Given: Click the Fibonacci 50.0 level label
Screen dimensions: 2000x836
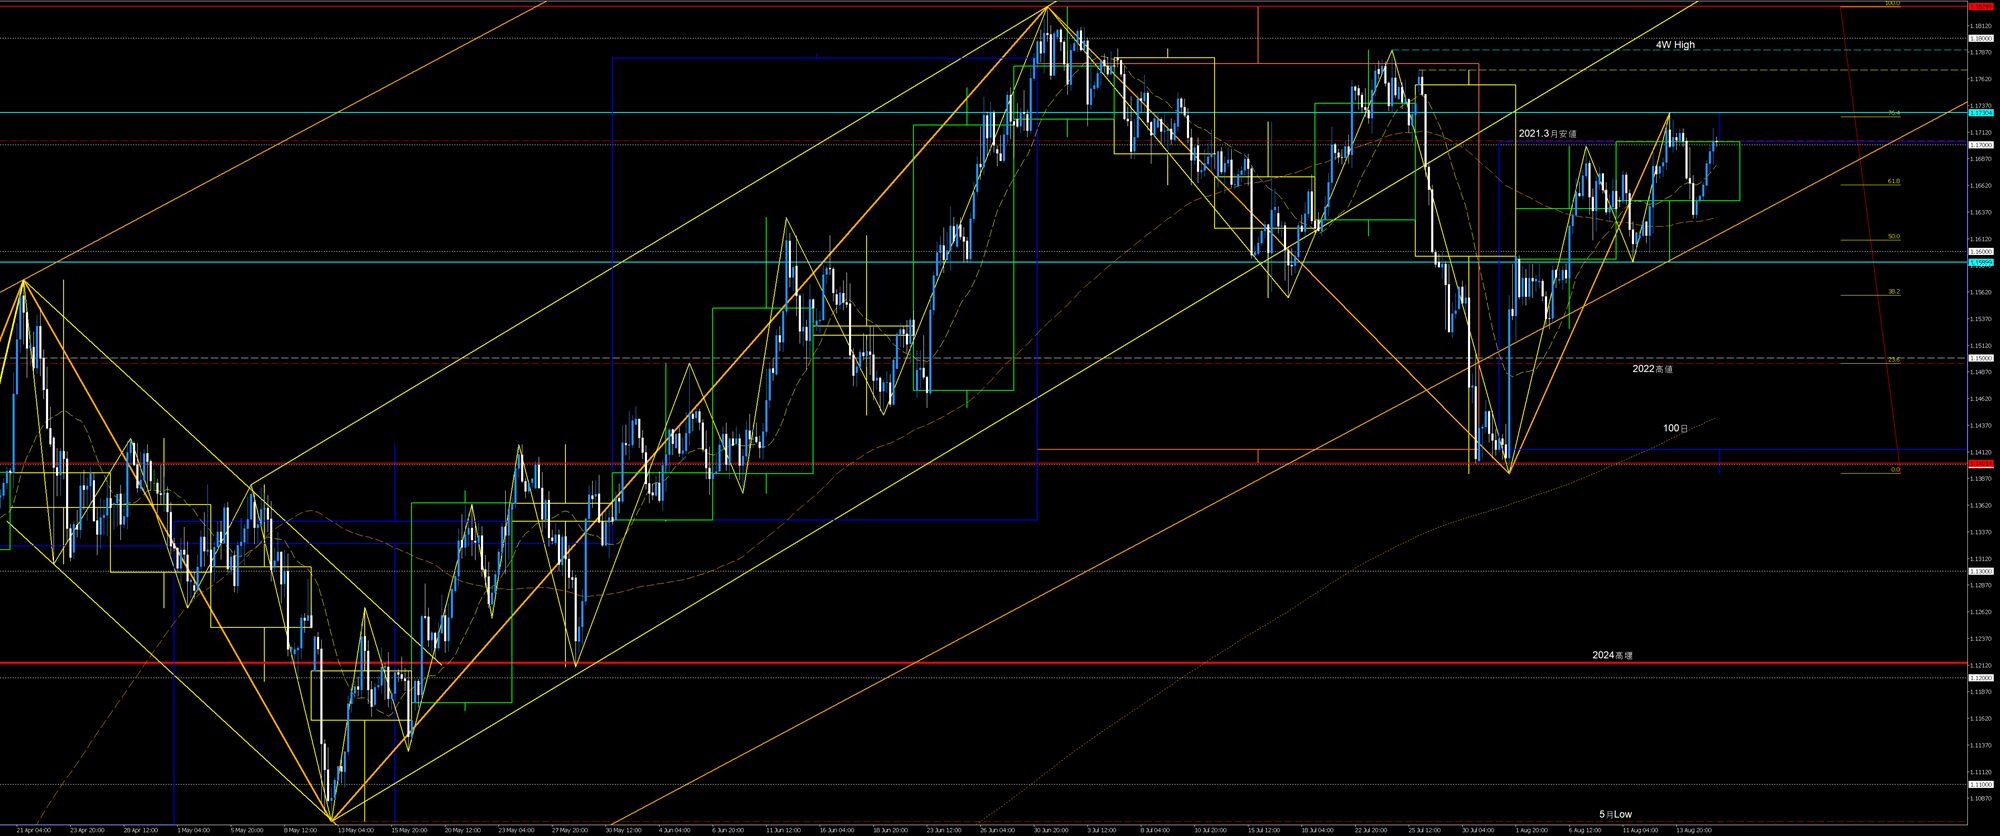Looking at the screenshot, I should [1894, 237].
